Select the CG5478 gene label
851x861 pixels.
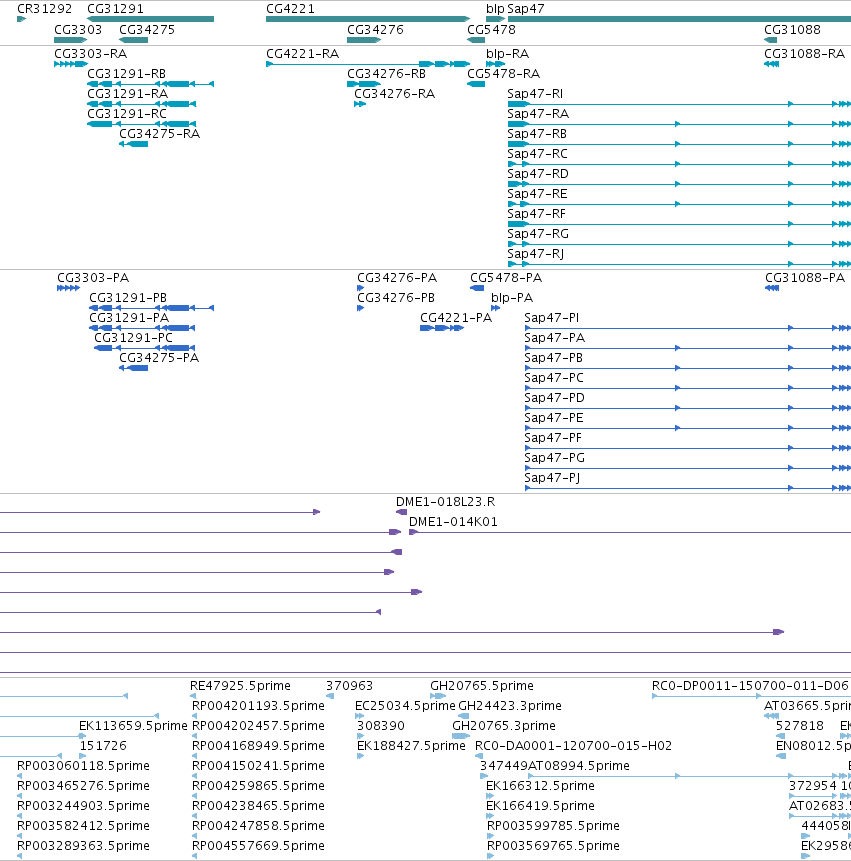click(x=491, y=30)
